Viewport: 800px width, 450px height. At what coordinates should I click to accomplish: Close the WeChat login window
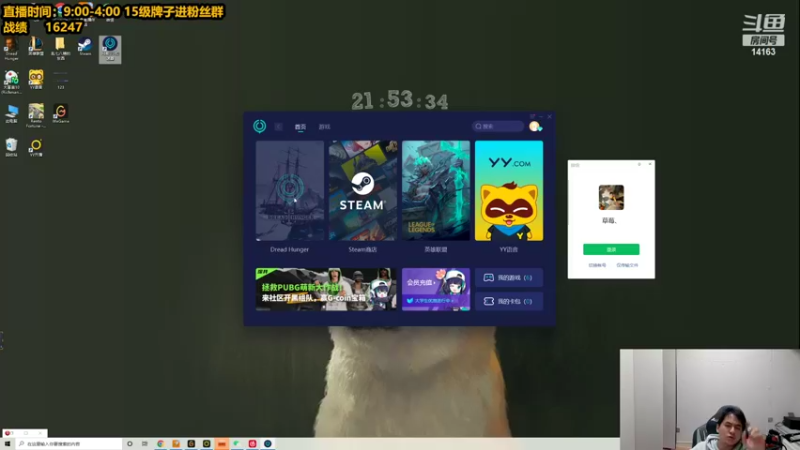[649, 164]
